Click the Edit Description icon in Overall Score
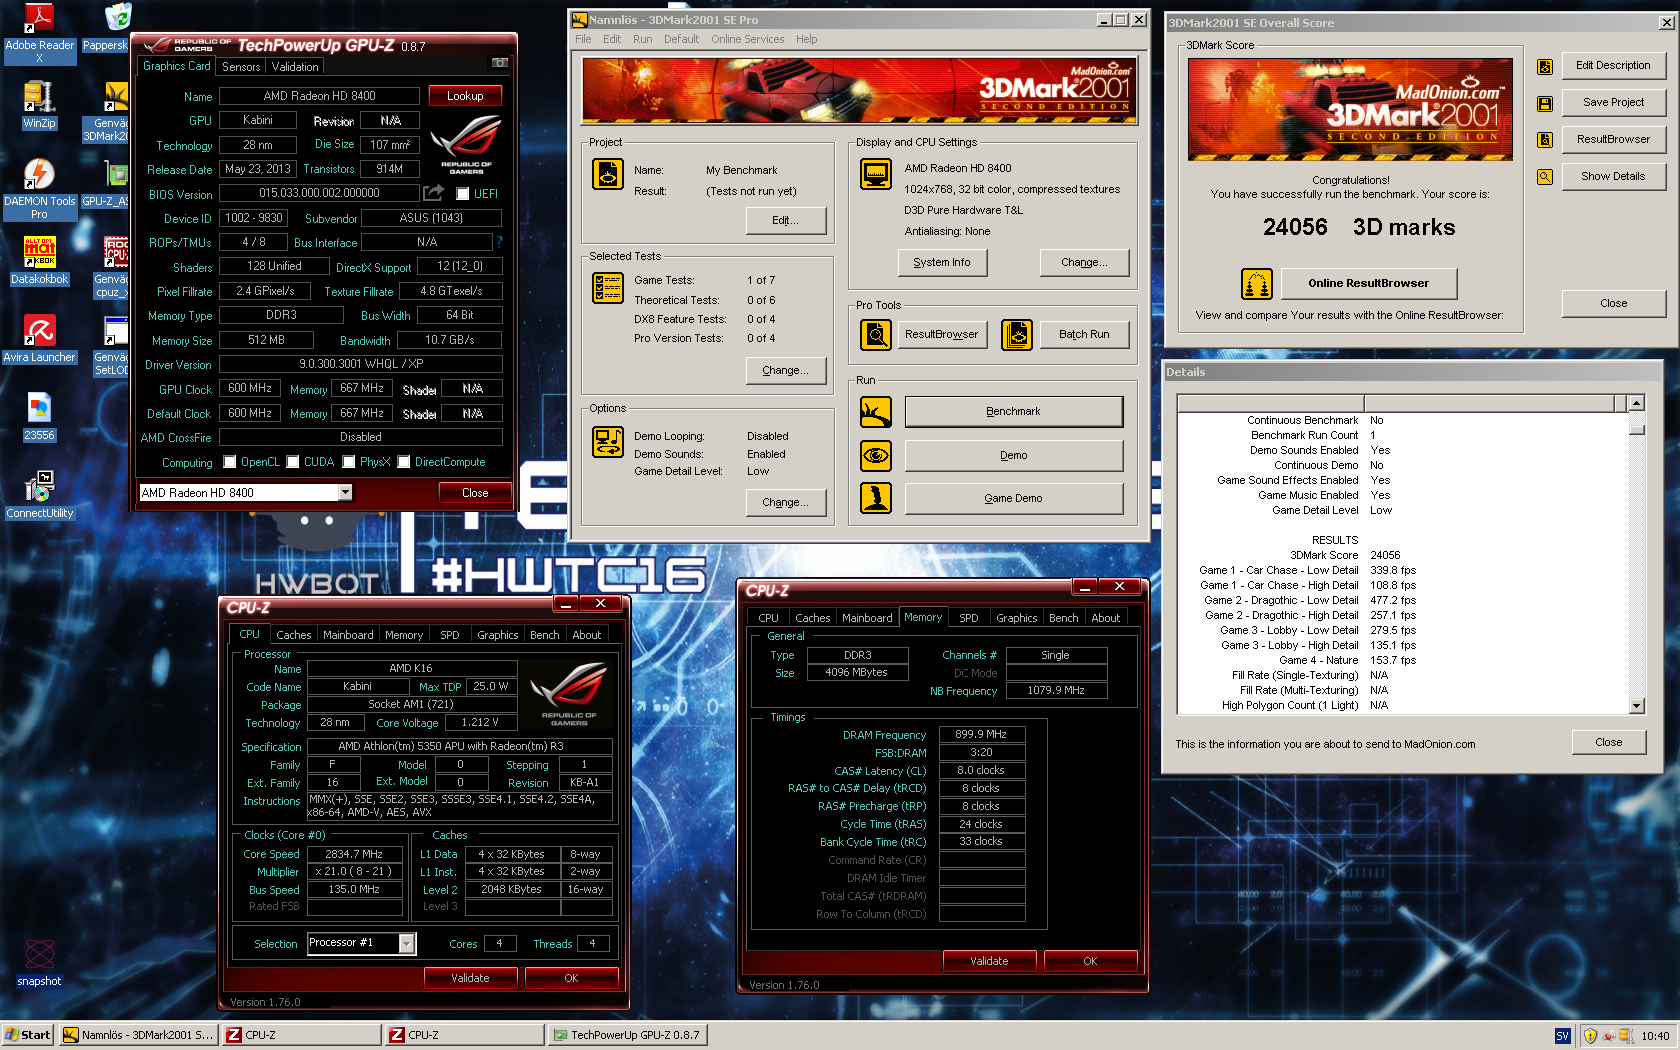This screenshot has width=1680, height=1050. click(1545, 66)
